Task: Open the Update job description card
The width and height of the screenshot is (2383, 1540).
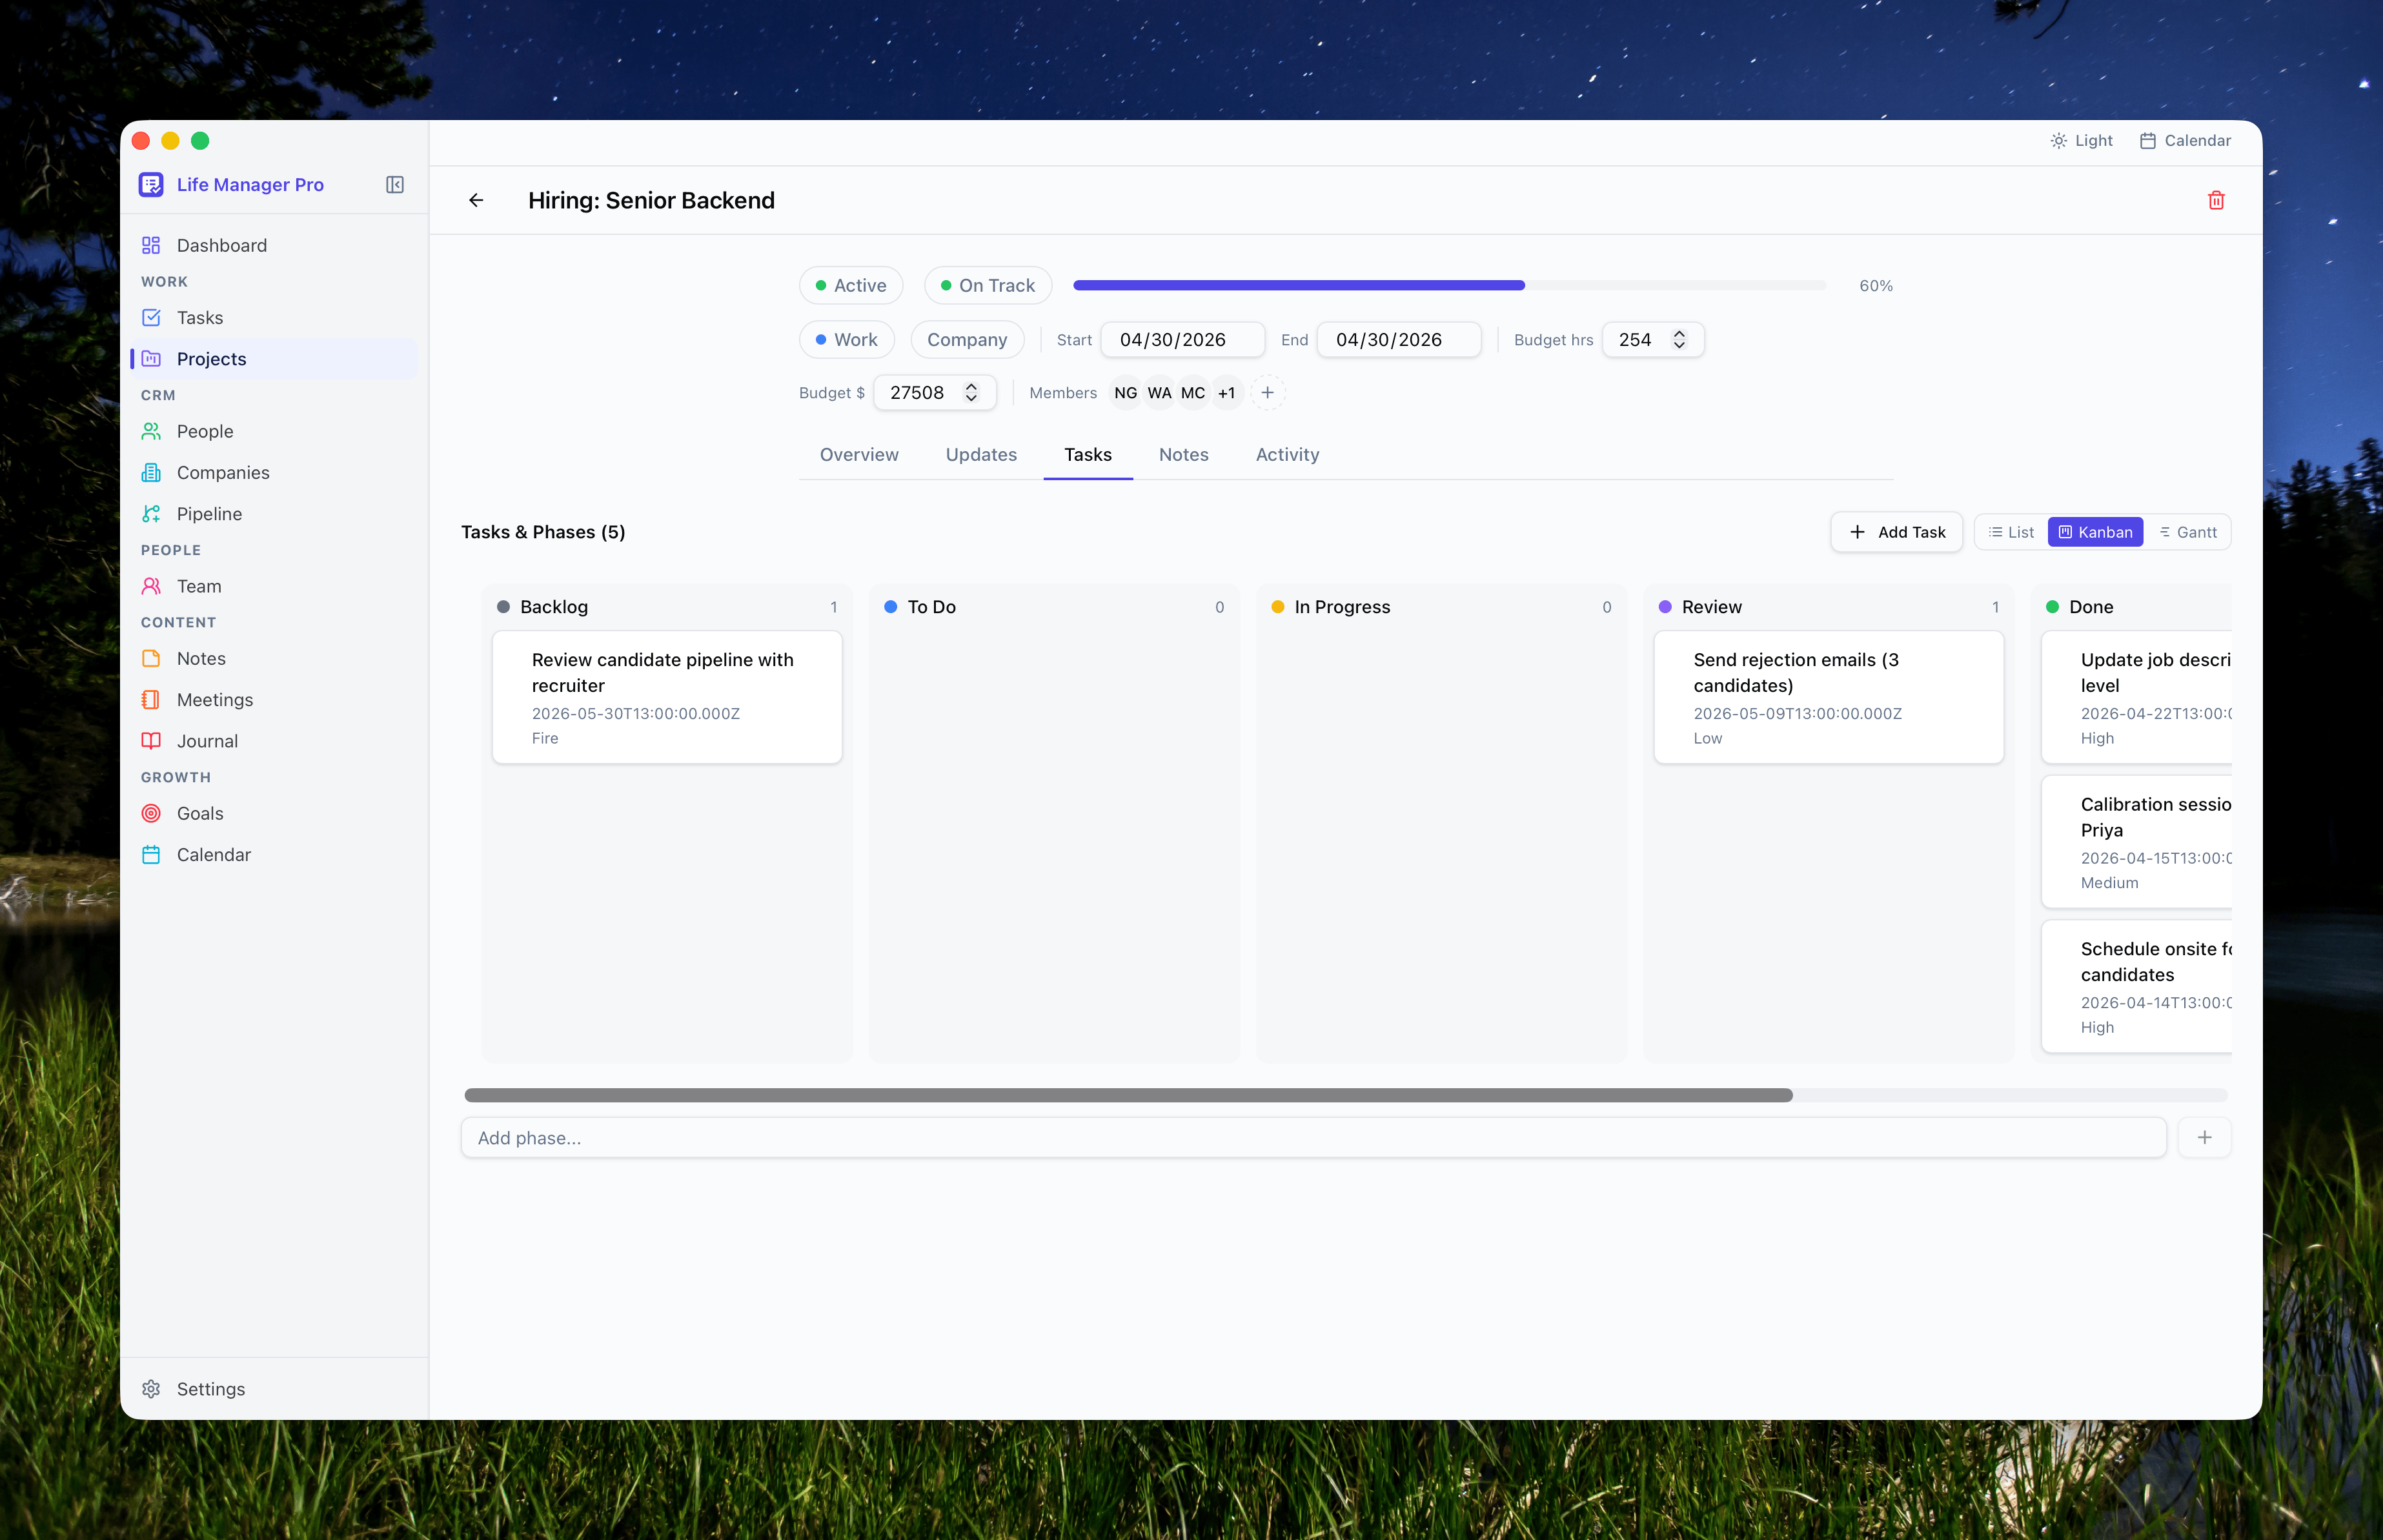Action: pos(2136,698)
